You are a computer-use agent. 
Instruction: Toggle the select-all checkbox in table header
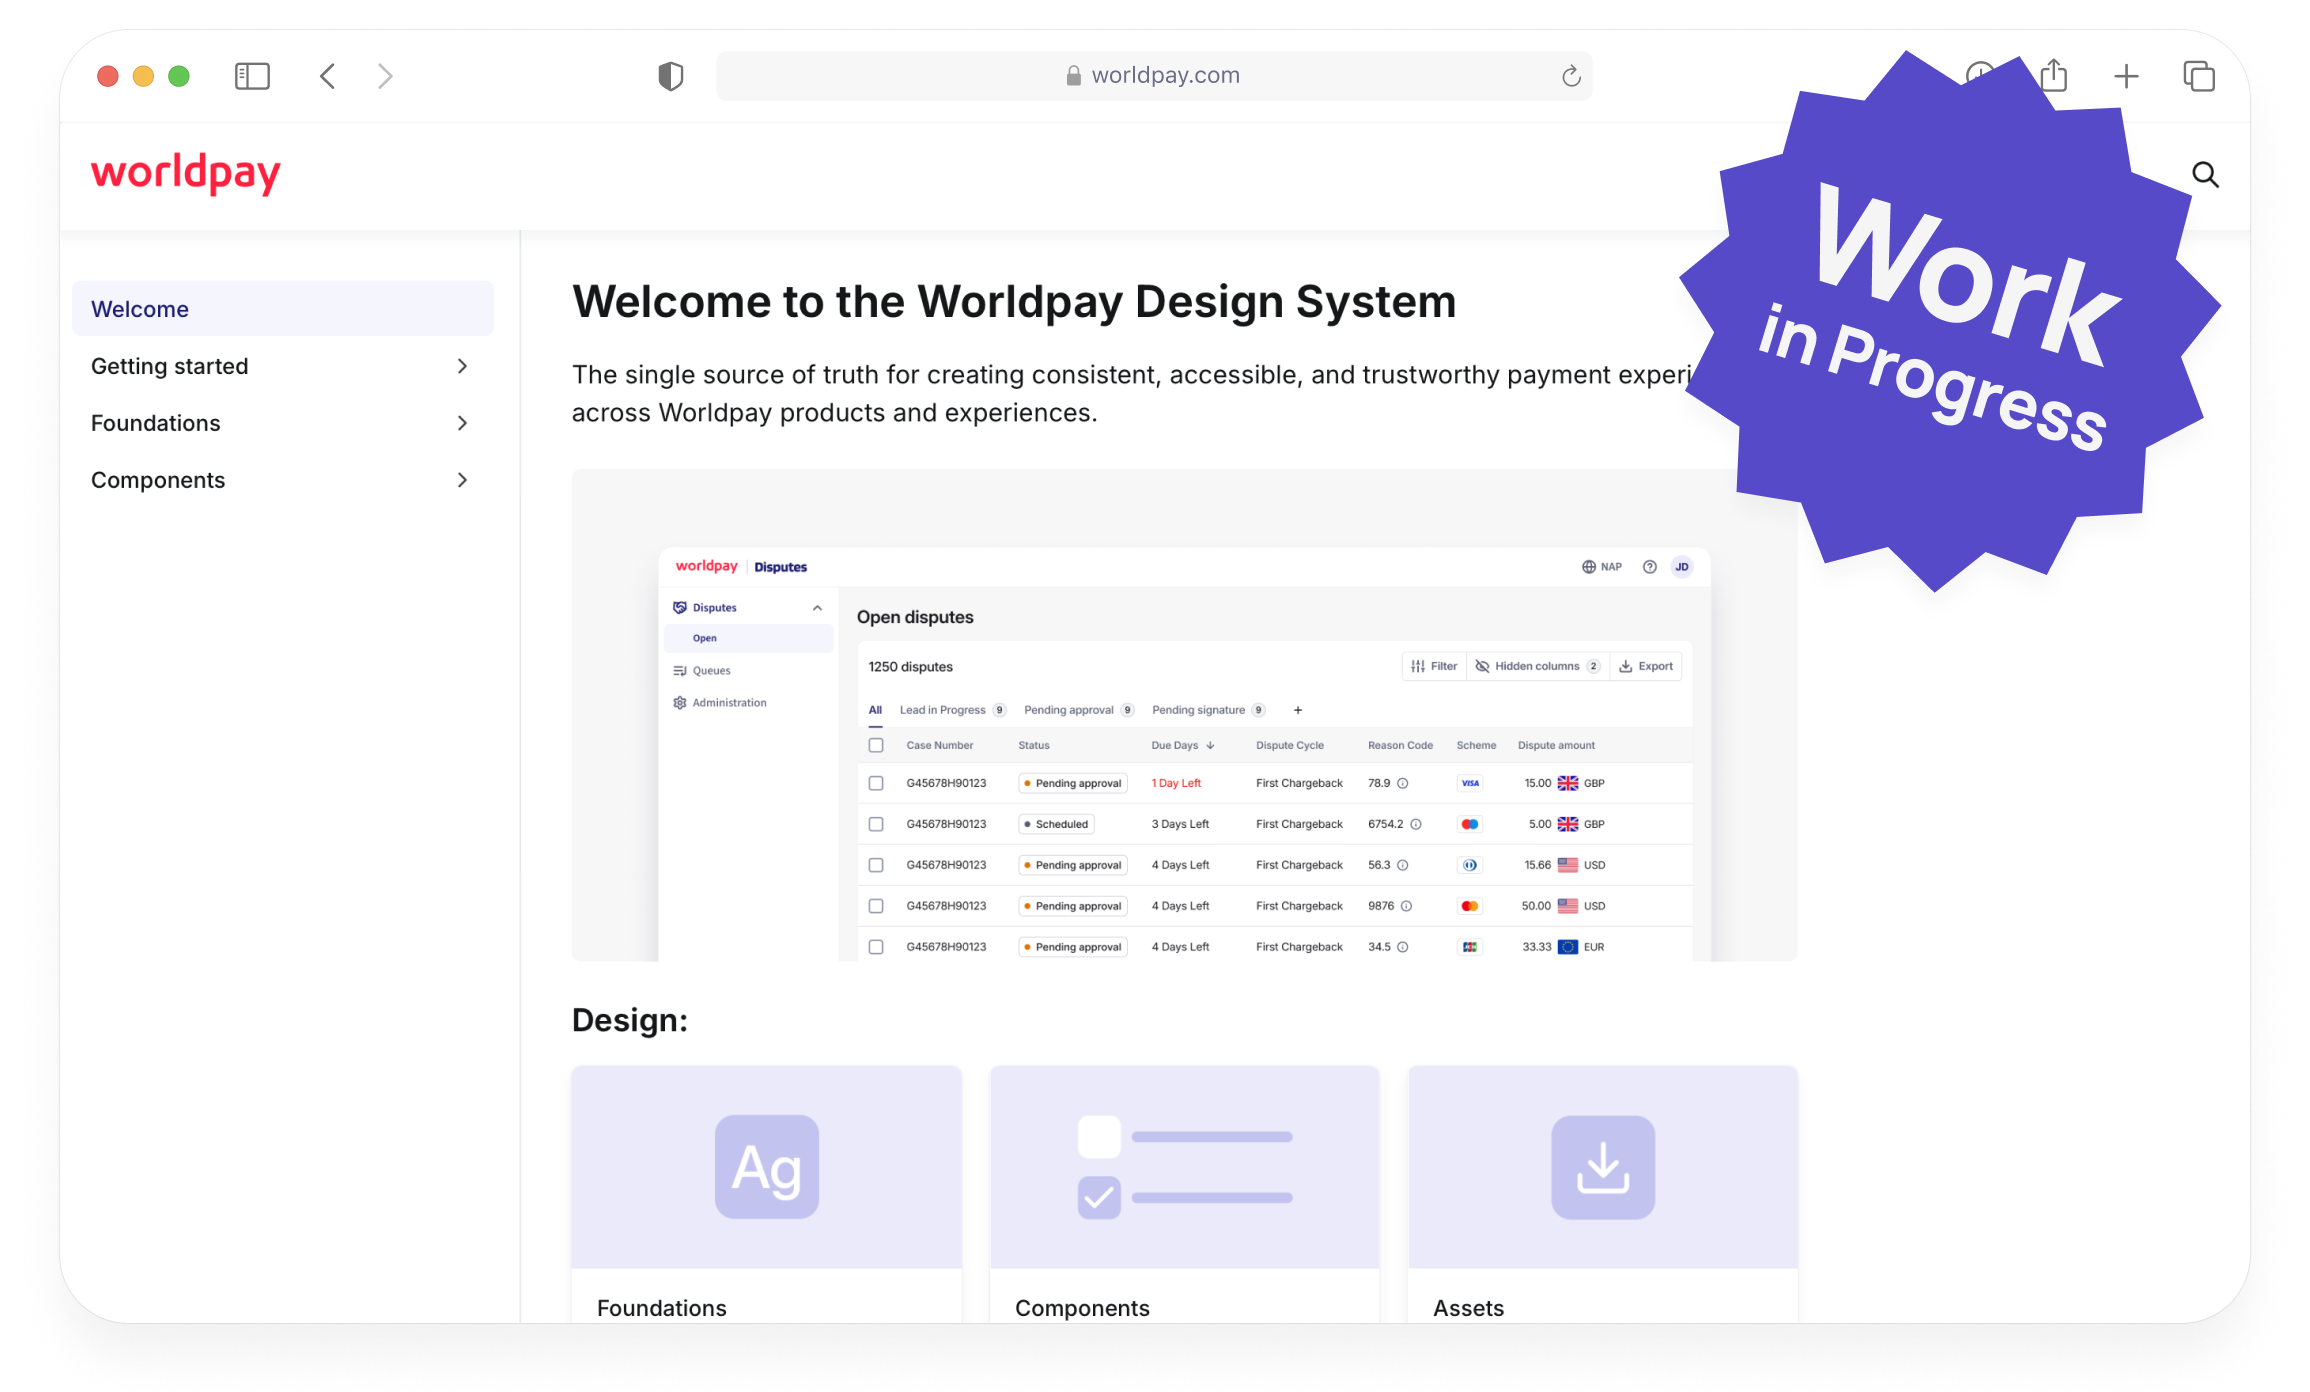point(876,746)
